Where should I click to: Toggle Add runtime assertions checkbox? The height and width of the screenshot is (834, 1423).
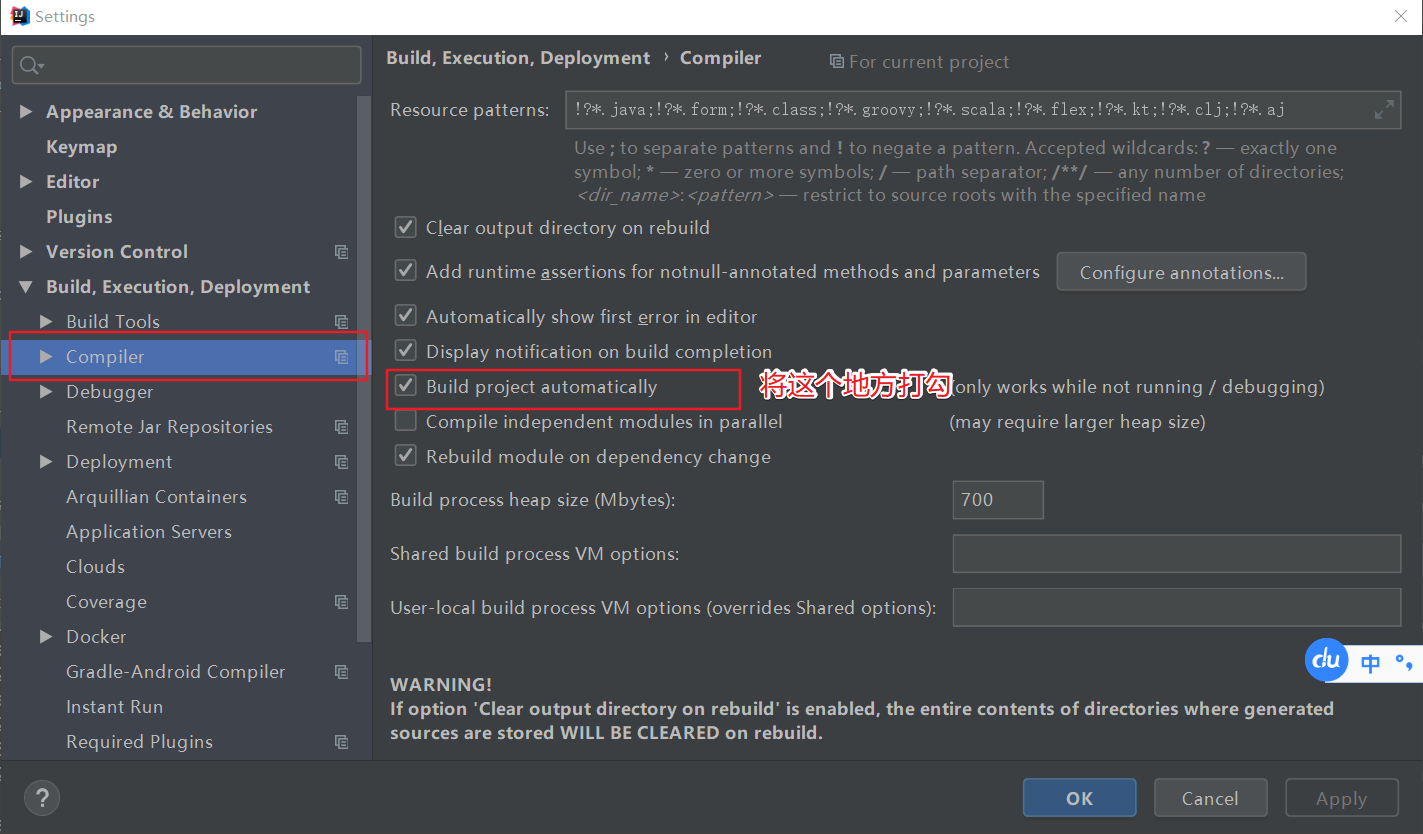point(405,271)
